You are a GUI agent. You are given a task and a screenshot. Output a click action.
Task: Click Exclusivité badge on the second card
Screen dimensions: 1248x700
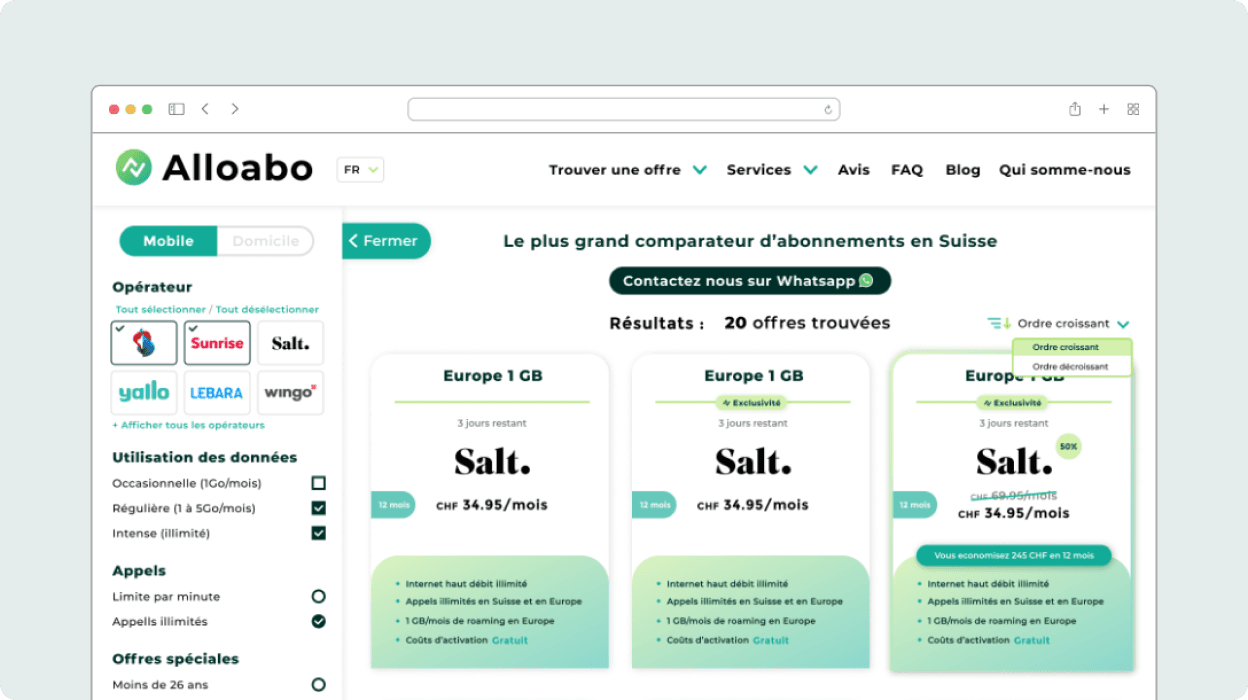753,403
